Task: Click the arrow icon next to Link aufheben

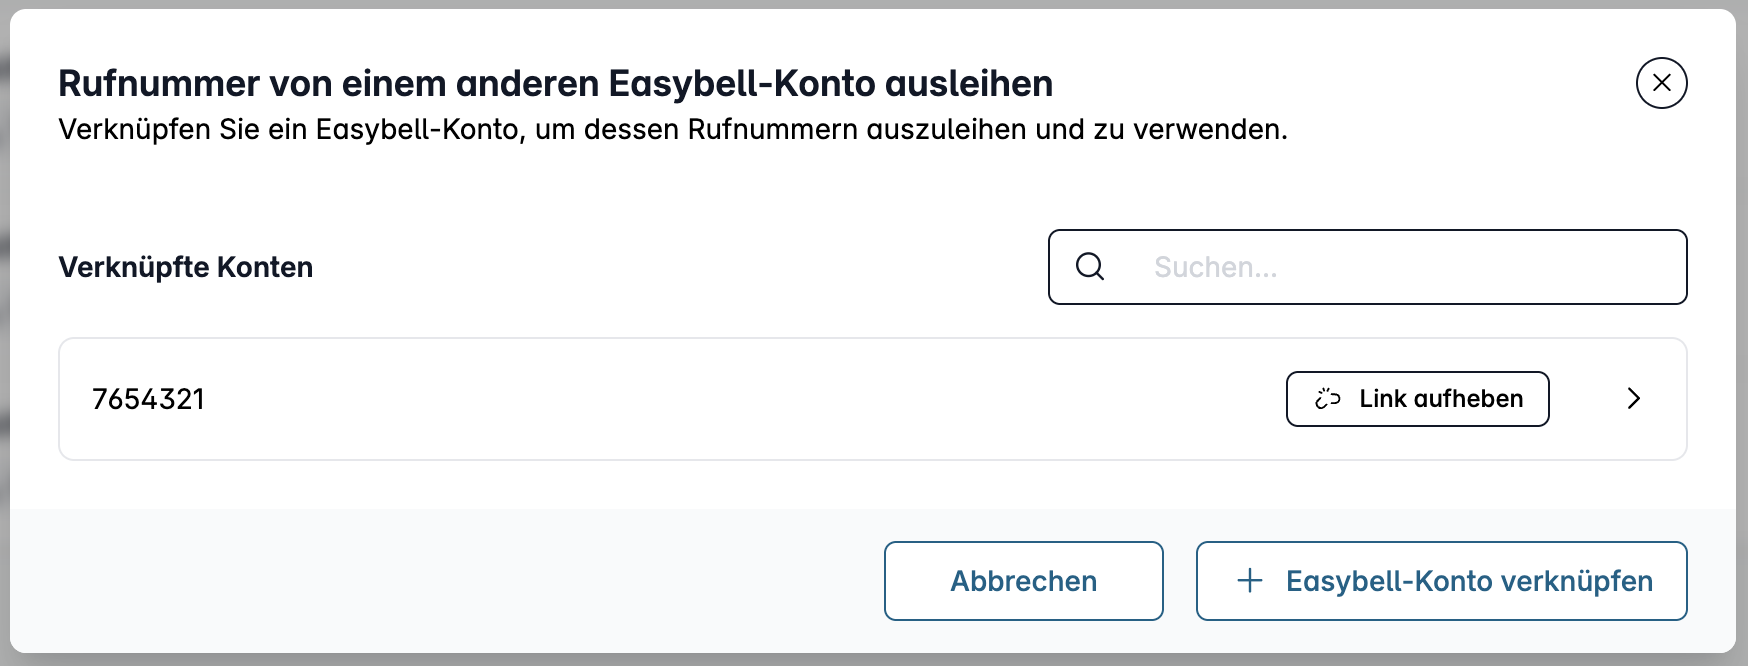Action: [1634, 399]
